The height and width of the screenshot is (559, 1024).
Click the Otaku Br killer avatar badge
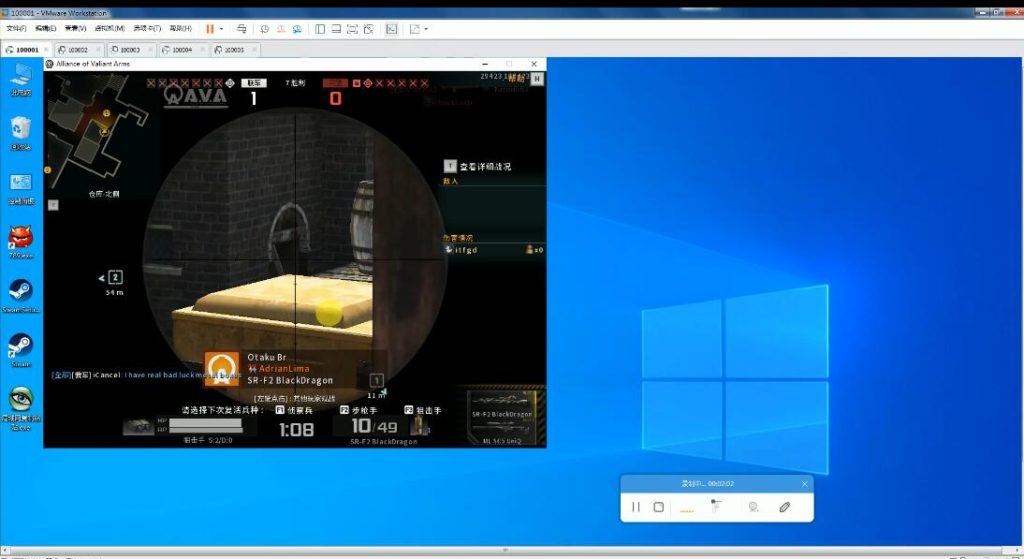[x=222, y=369]
